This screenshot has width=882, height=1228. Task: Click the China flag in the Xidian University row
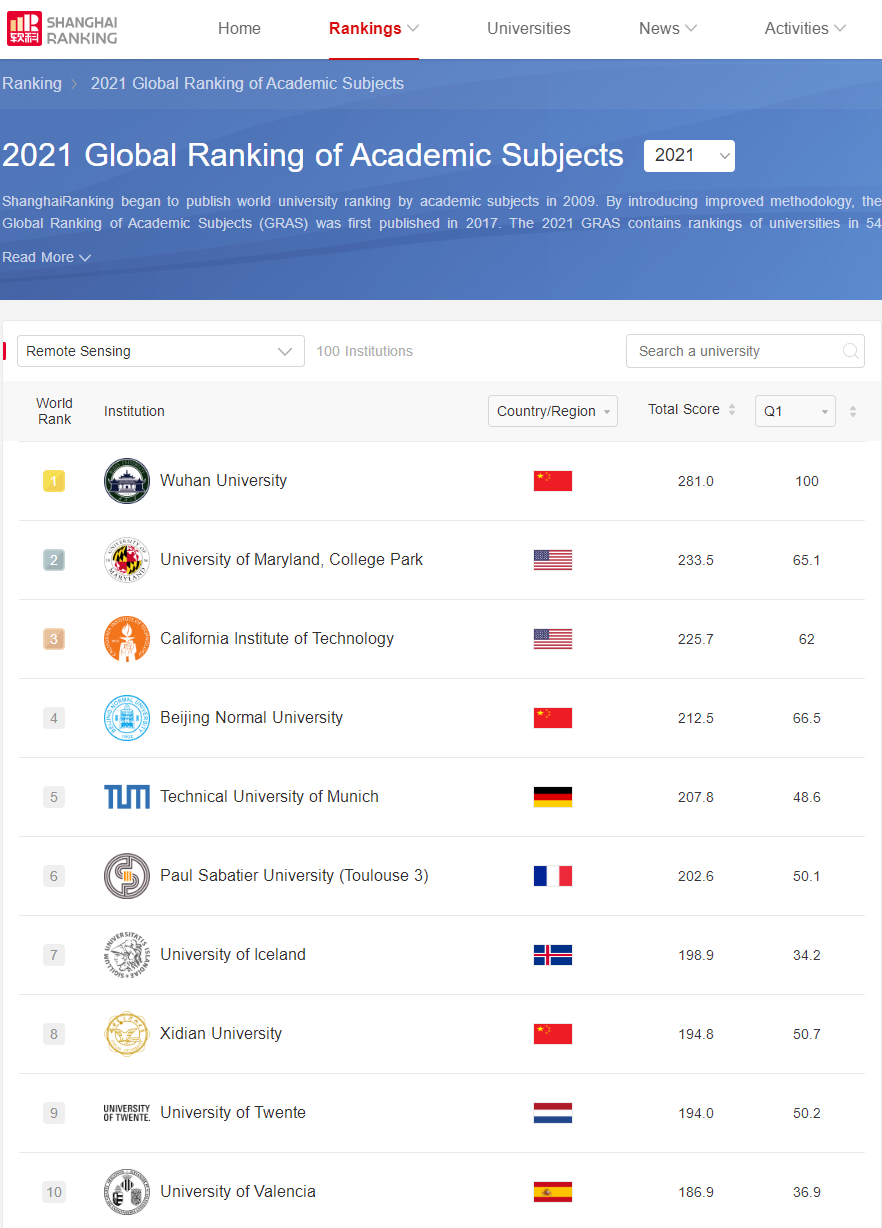[553, 1034]
